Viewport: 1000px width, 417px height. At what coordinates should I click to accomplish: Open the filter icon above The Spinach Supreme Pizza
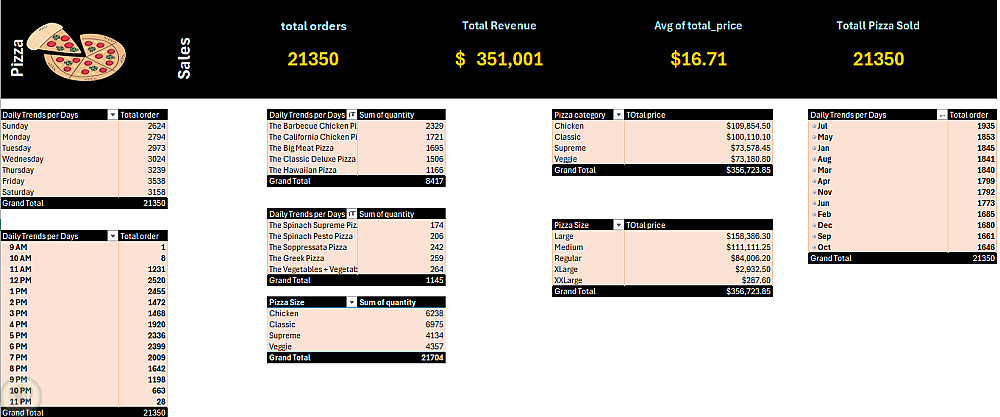click(x=351, y=214)
